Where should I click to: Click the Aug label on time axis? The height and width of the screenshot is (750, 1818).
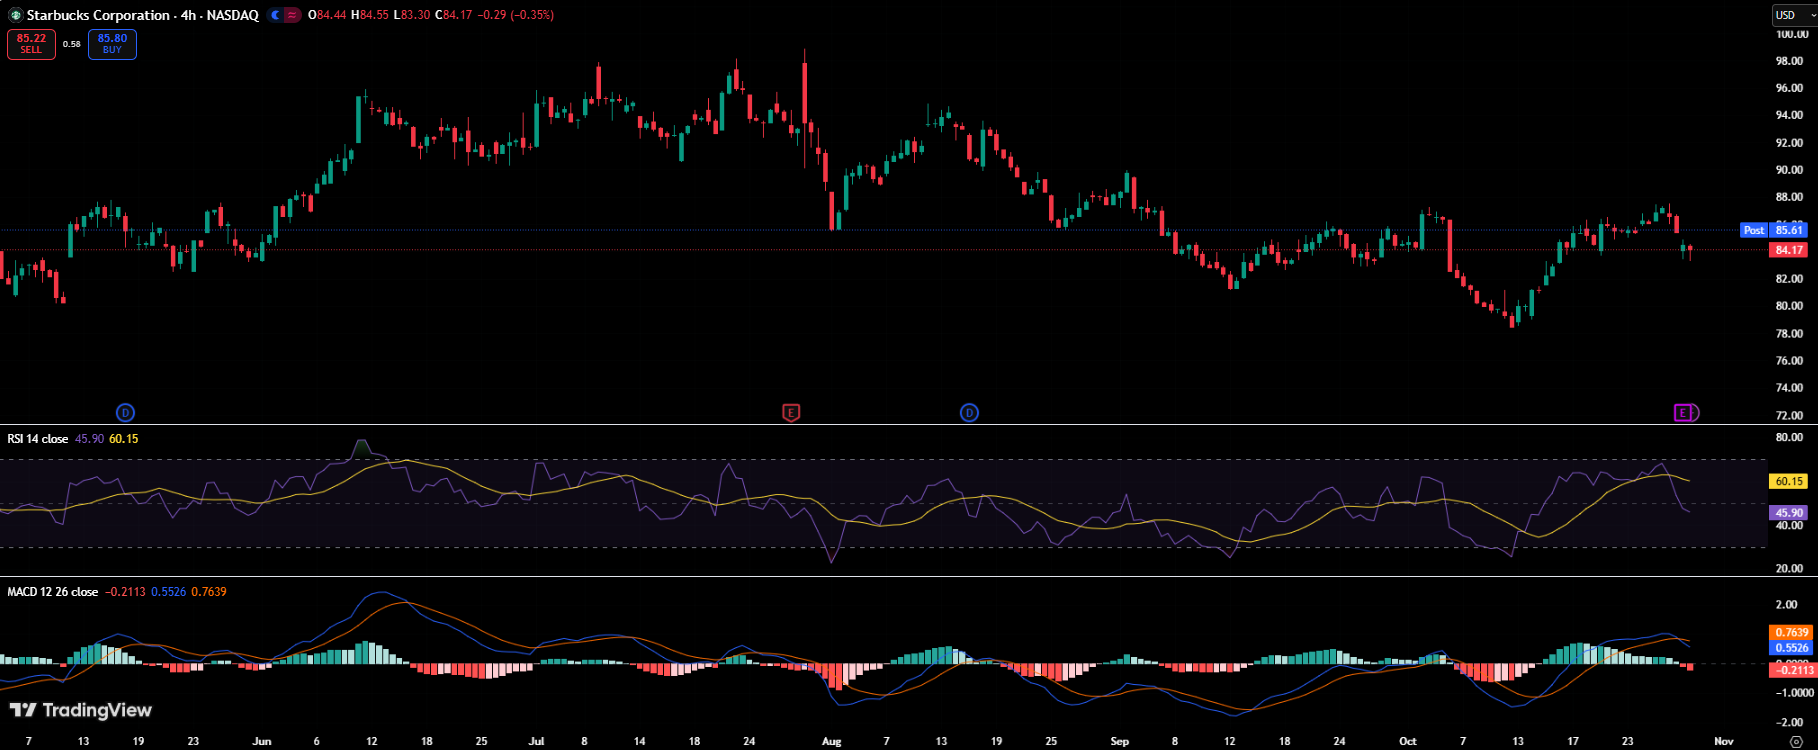[x=831, y=741]
